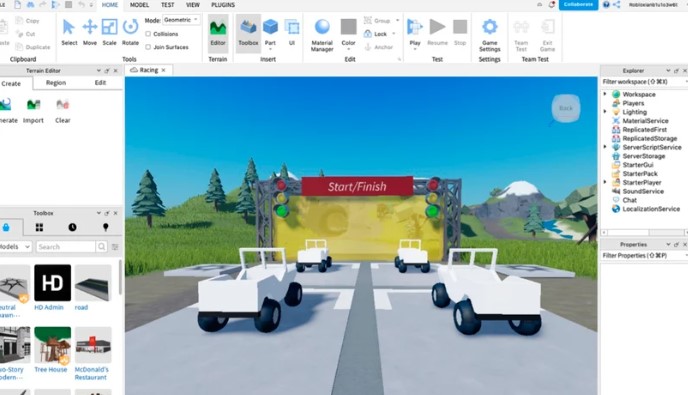Open the Material Manager
The image size is (688, 395).
coord(322,35)
